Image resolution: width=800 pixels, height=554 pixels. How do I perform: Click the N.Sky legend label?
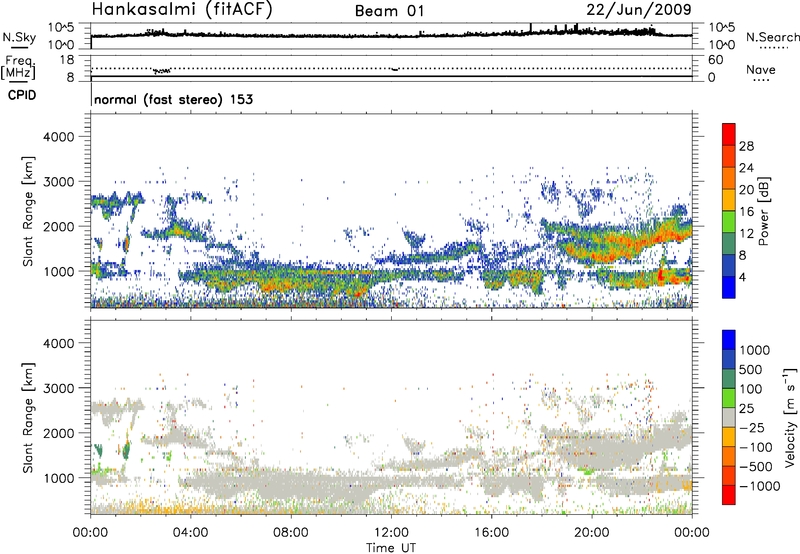coord(19,37)
